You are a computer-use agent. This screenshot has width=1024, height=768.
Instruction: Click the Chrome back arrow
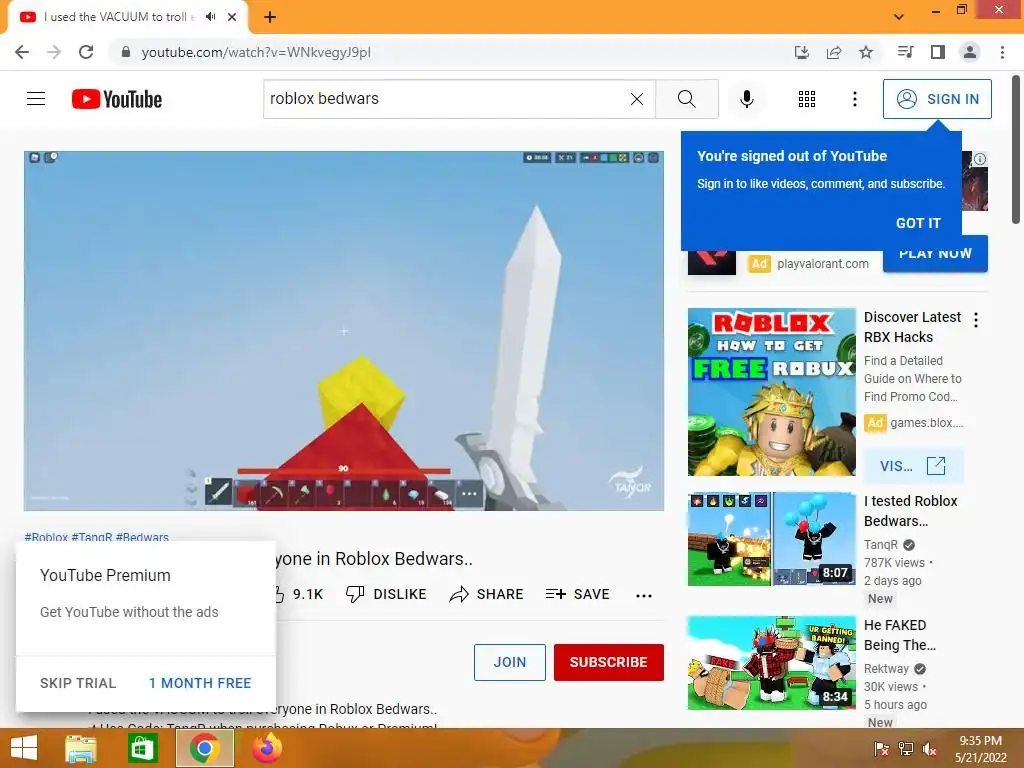click(22, 52)
